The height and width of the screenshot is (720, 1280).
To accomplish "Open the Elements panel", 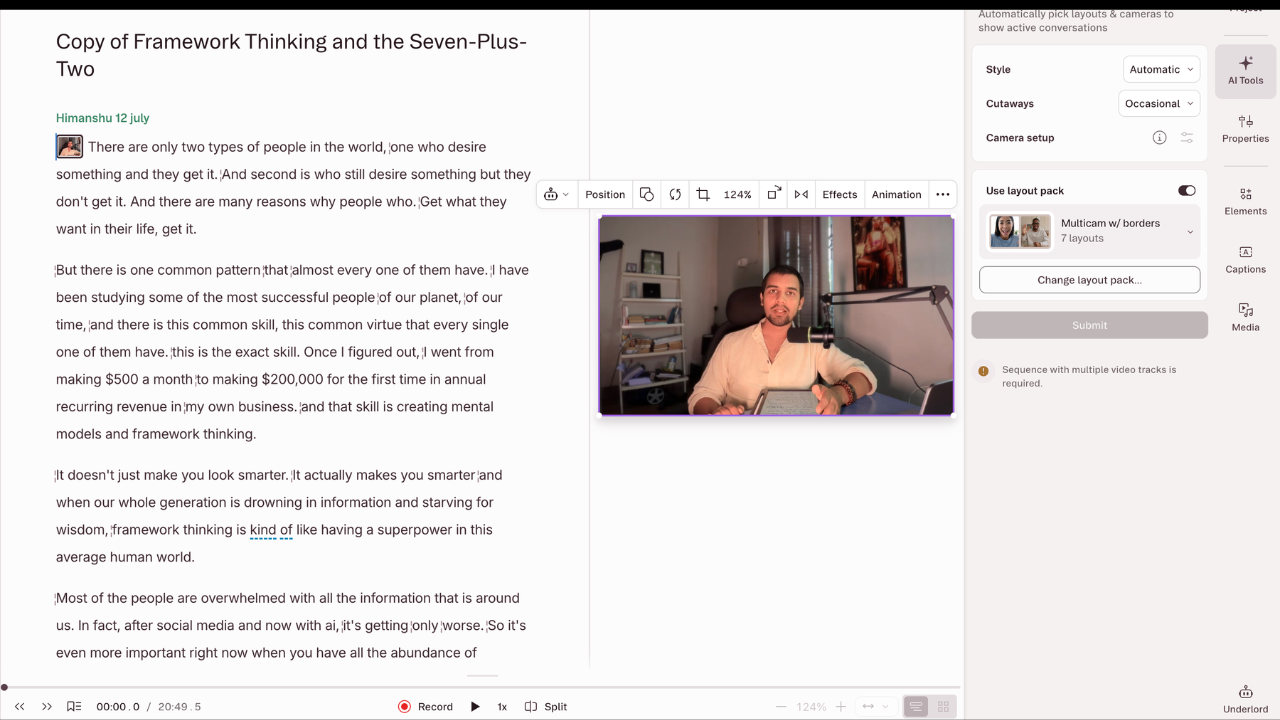I will pos(1245,201).
